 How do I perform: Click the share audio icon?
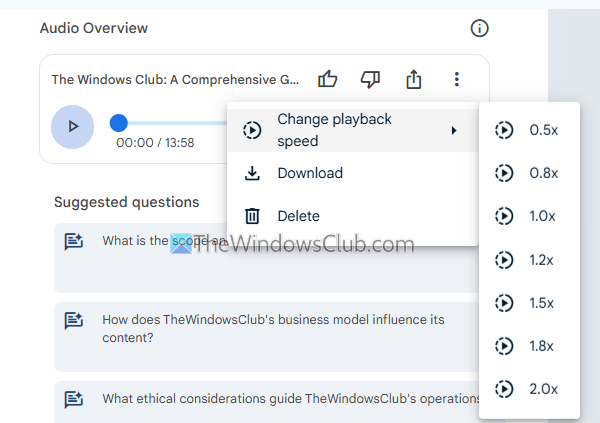[413, 79]
